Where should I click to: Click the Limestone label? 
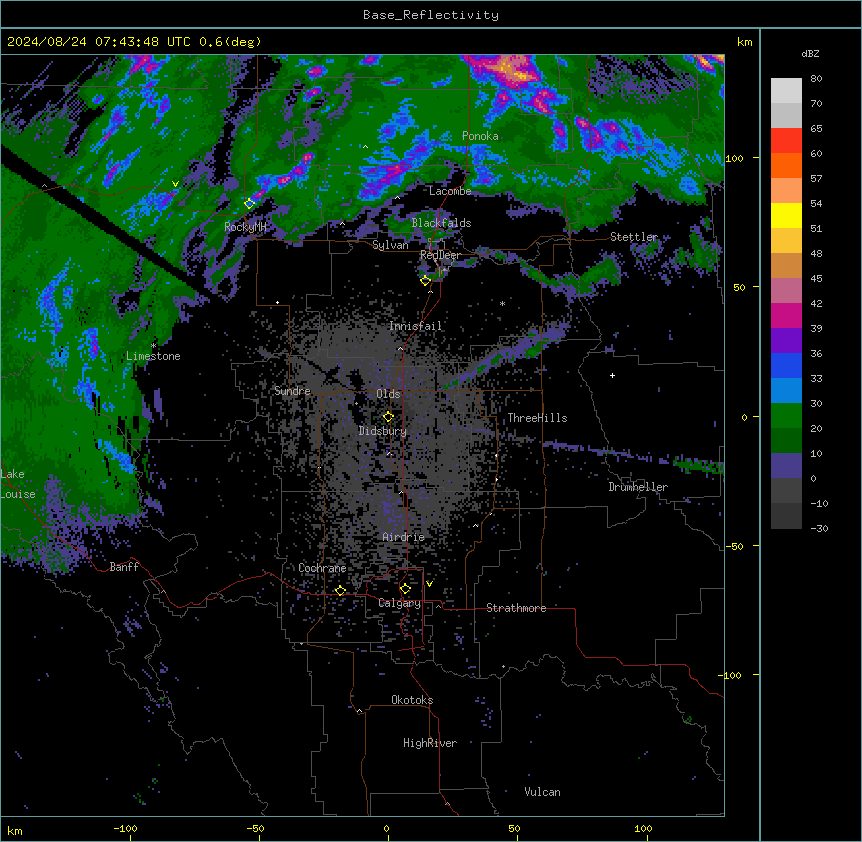153,356
